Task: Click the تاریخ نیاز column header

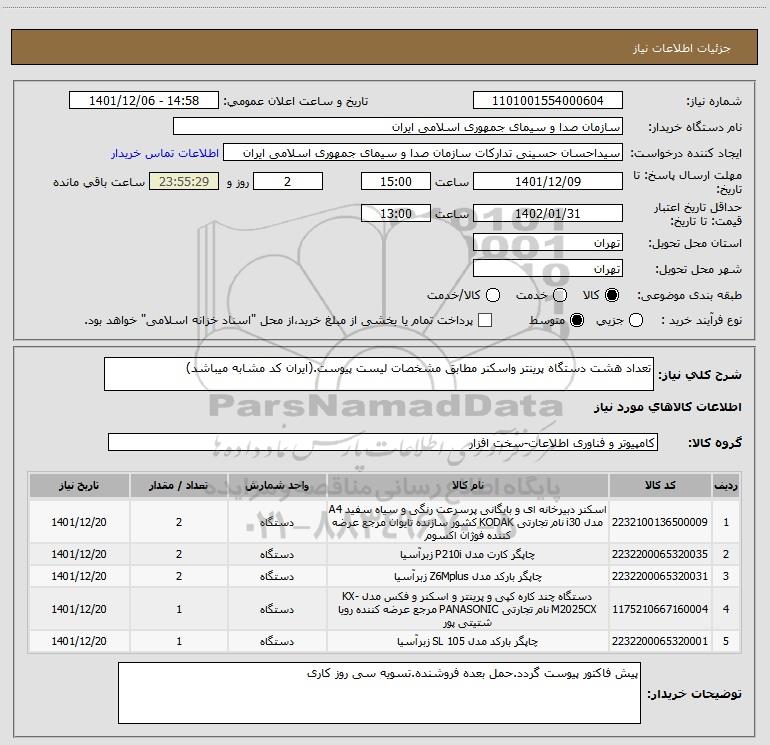Action: tap(79, 486)
